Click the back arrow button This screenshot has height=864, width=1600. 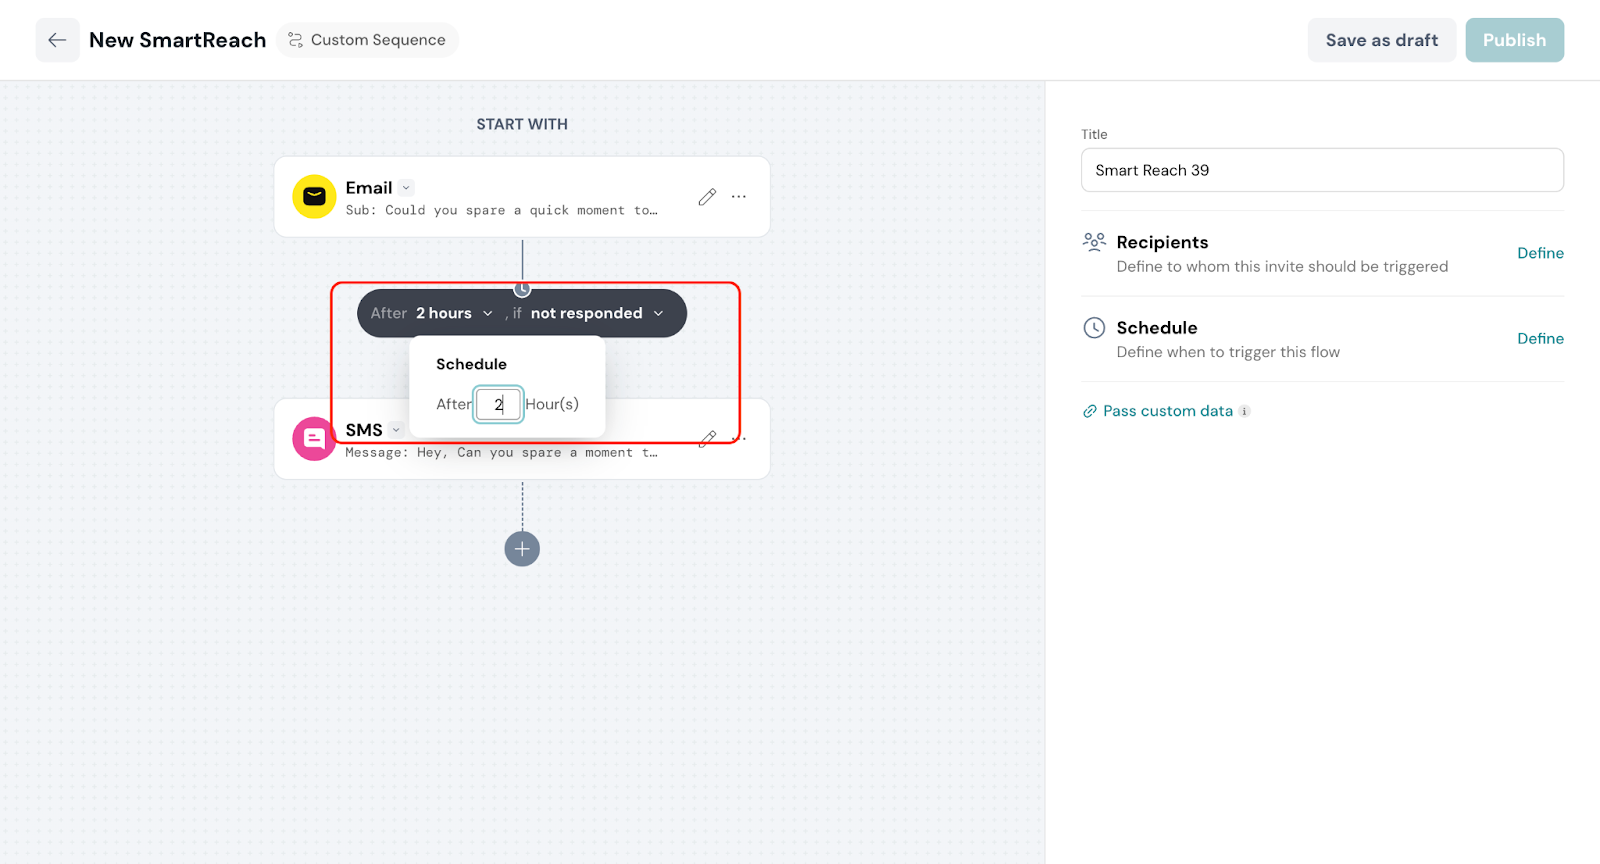coord(57,40)
